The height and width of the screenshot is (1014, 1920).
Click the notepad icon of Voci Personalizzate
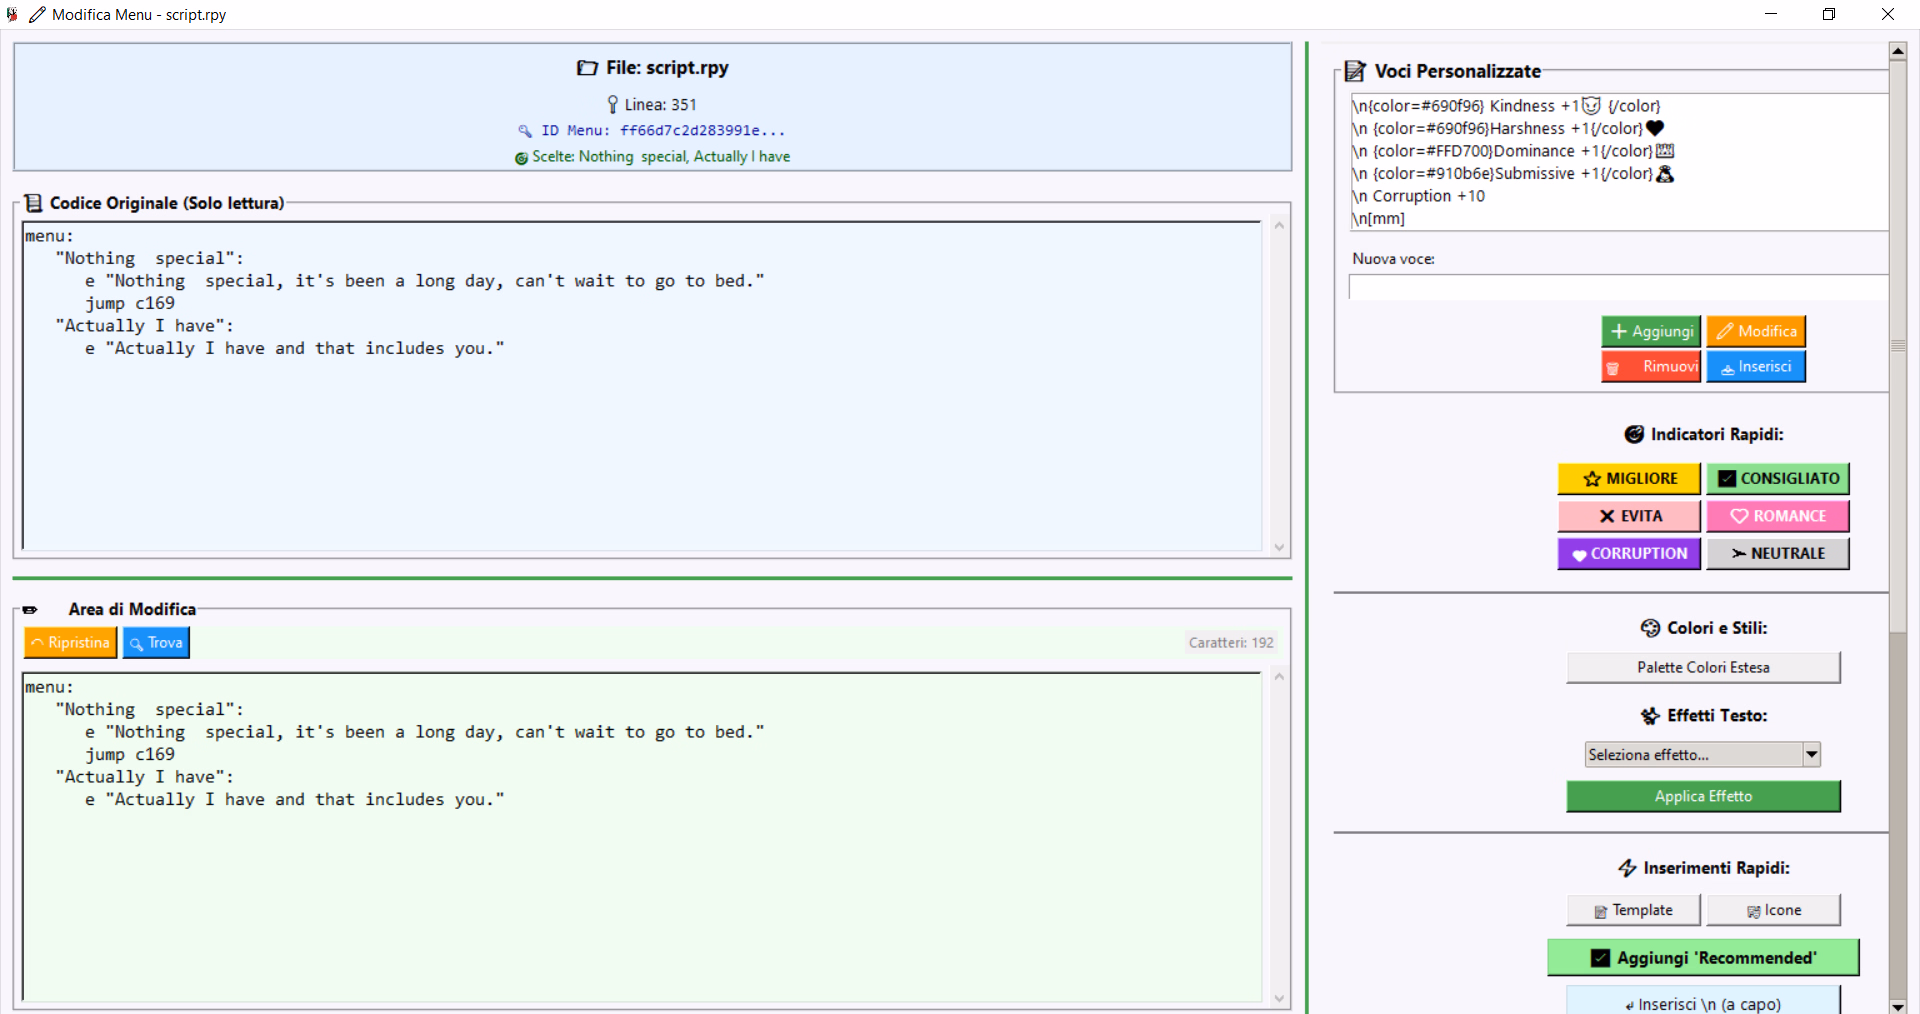pyautogui.click(x=1355, y=71)
